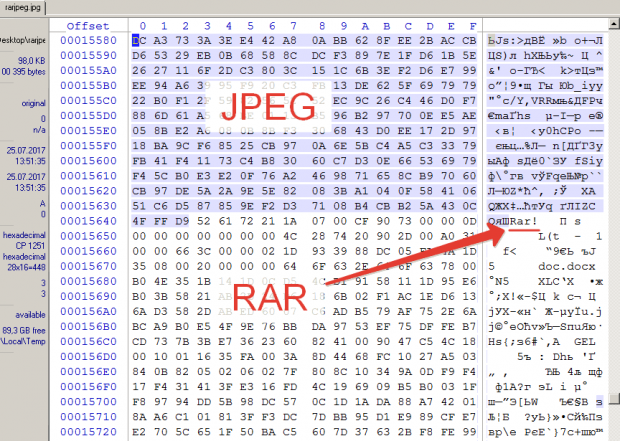Select offset row 00015620
Image resolution: width=620 pixels, height=441 pixels.
(89, 191)
